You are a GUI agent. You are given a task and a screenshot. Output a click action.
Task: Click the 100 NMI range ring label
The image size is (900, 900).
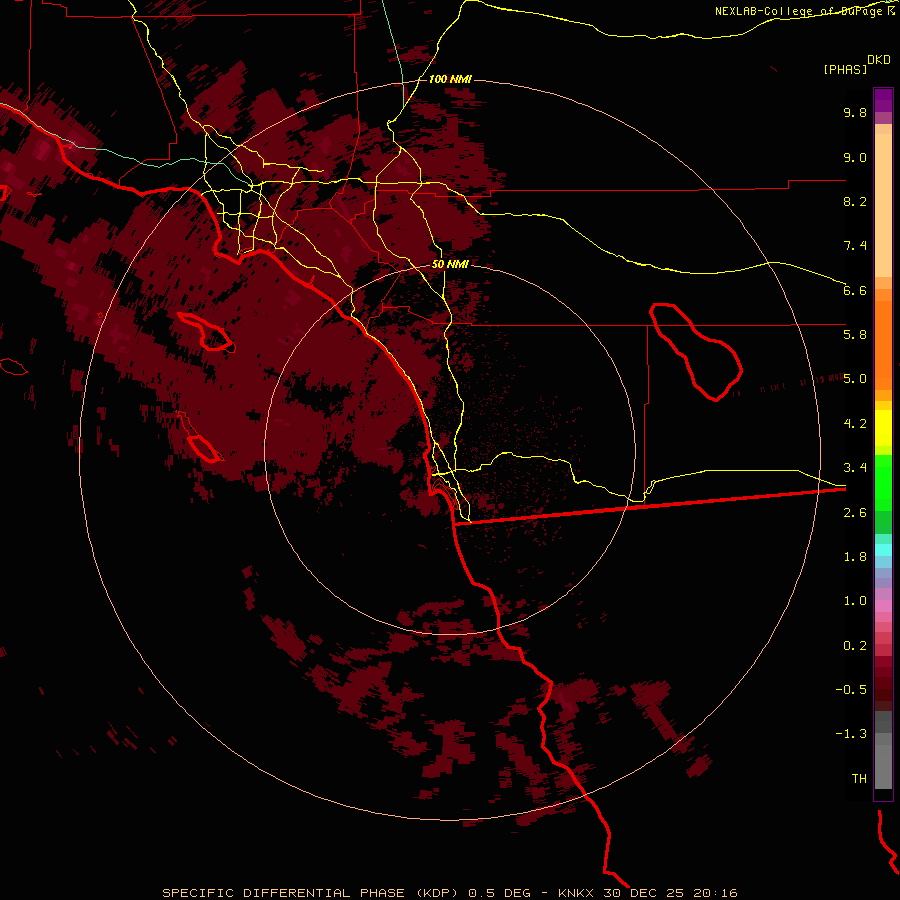click(x=450, y=79)
